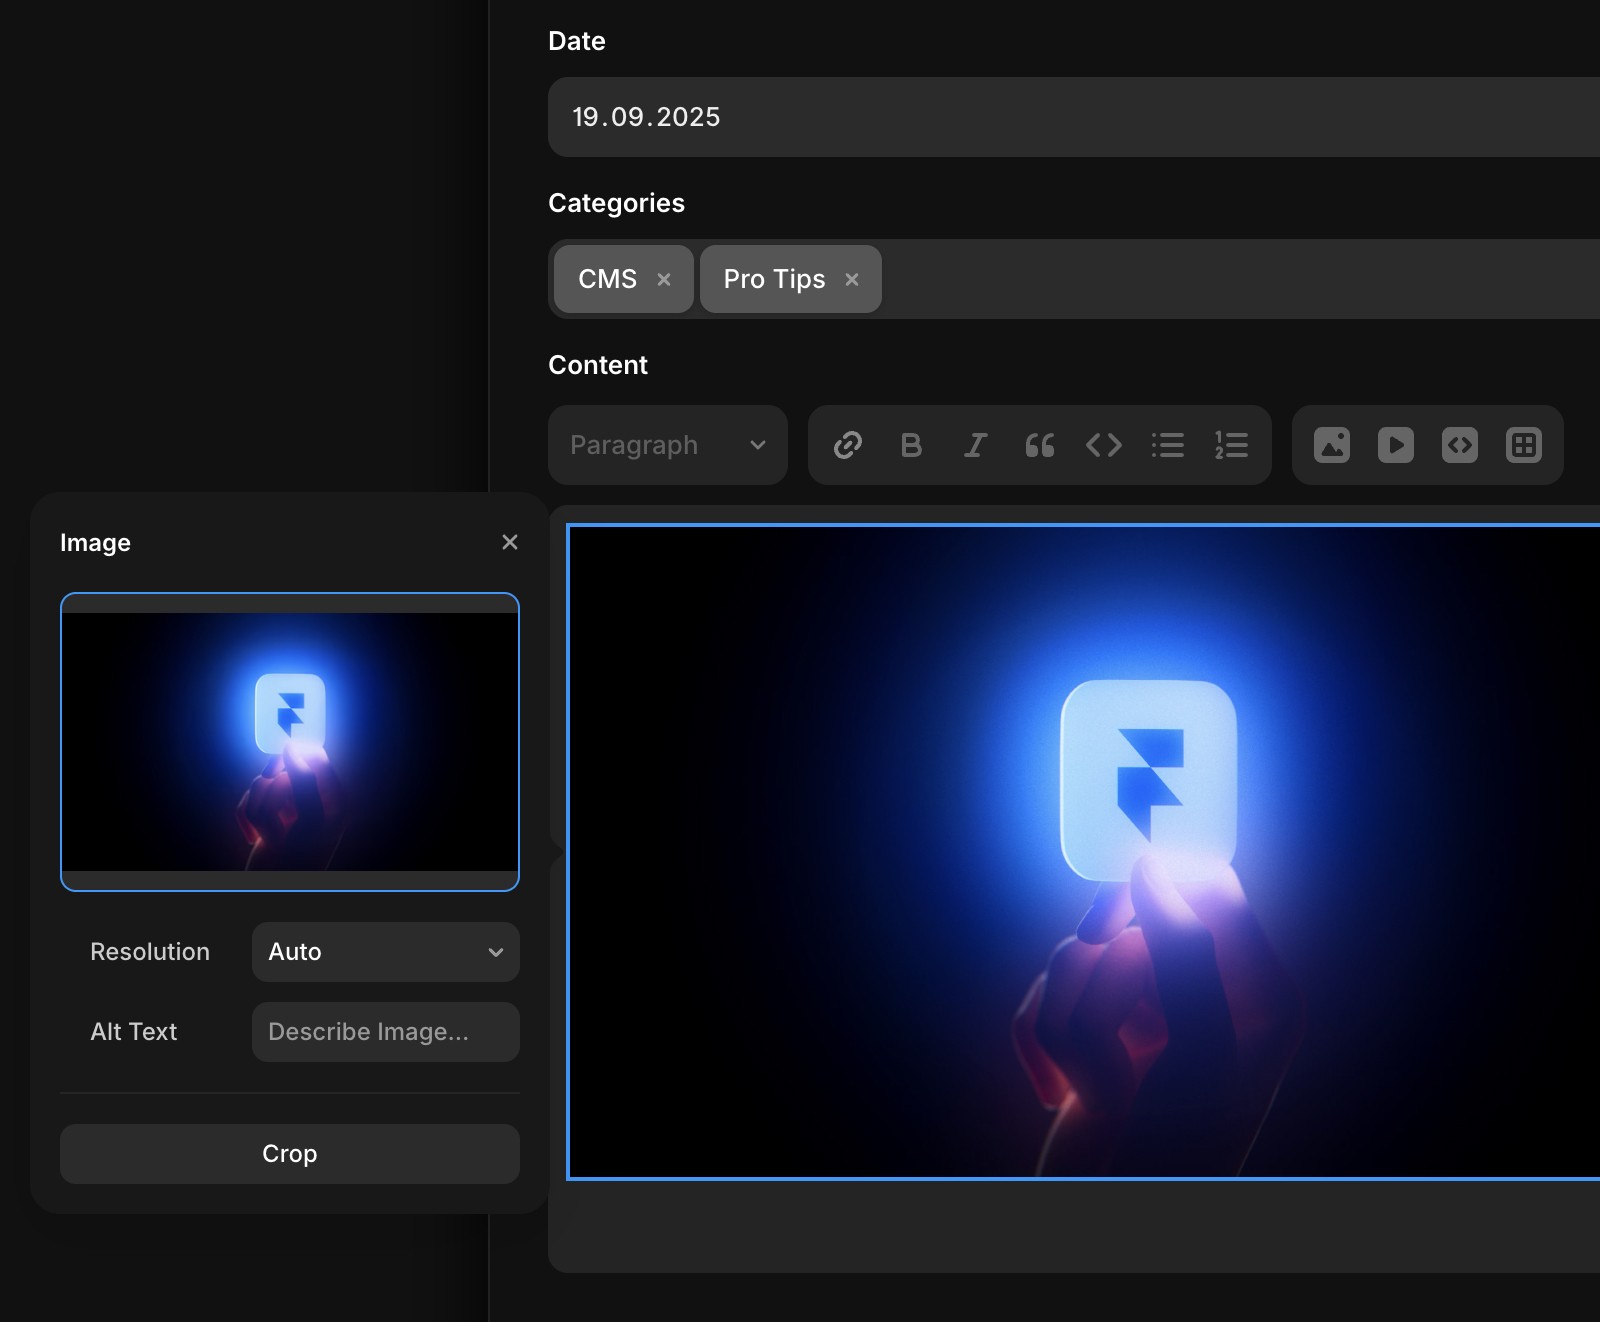Close the Image panel
The height and width of the screenshot is (1322, 1600).
510,542
